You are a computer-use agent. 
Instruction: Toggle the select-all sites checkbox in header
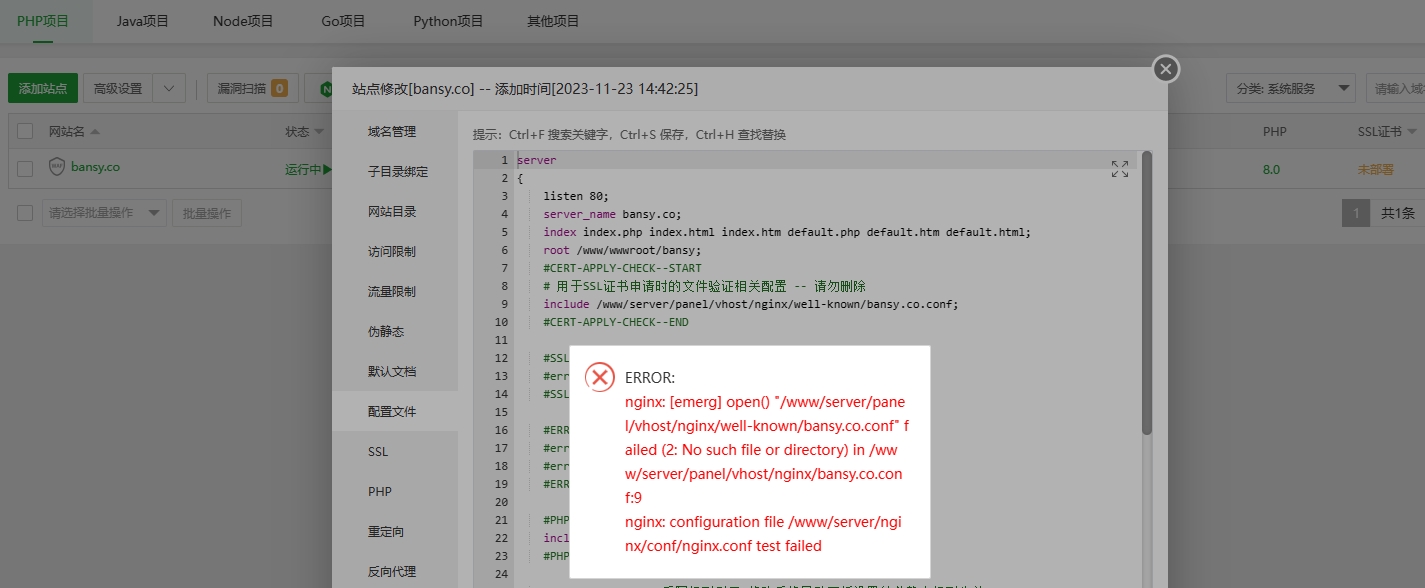coord(26,132)
